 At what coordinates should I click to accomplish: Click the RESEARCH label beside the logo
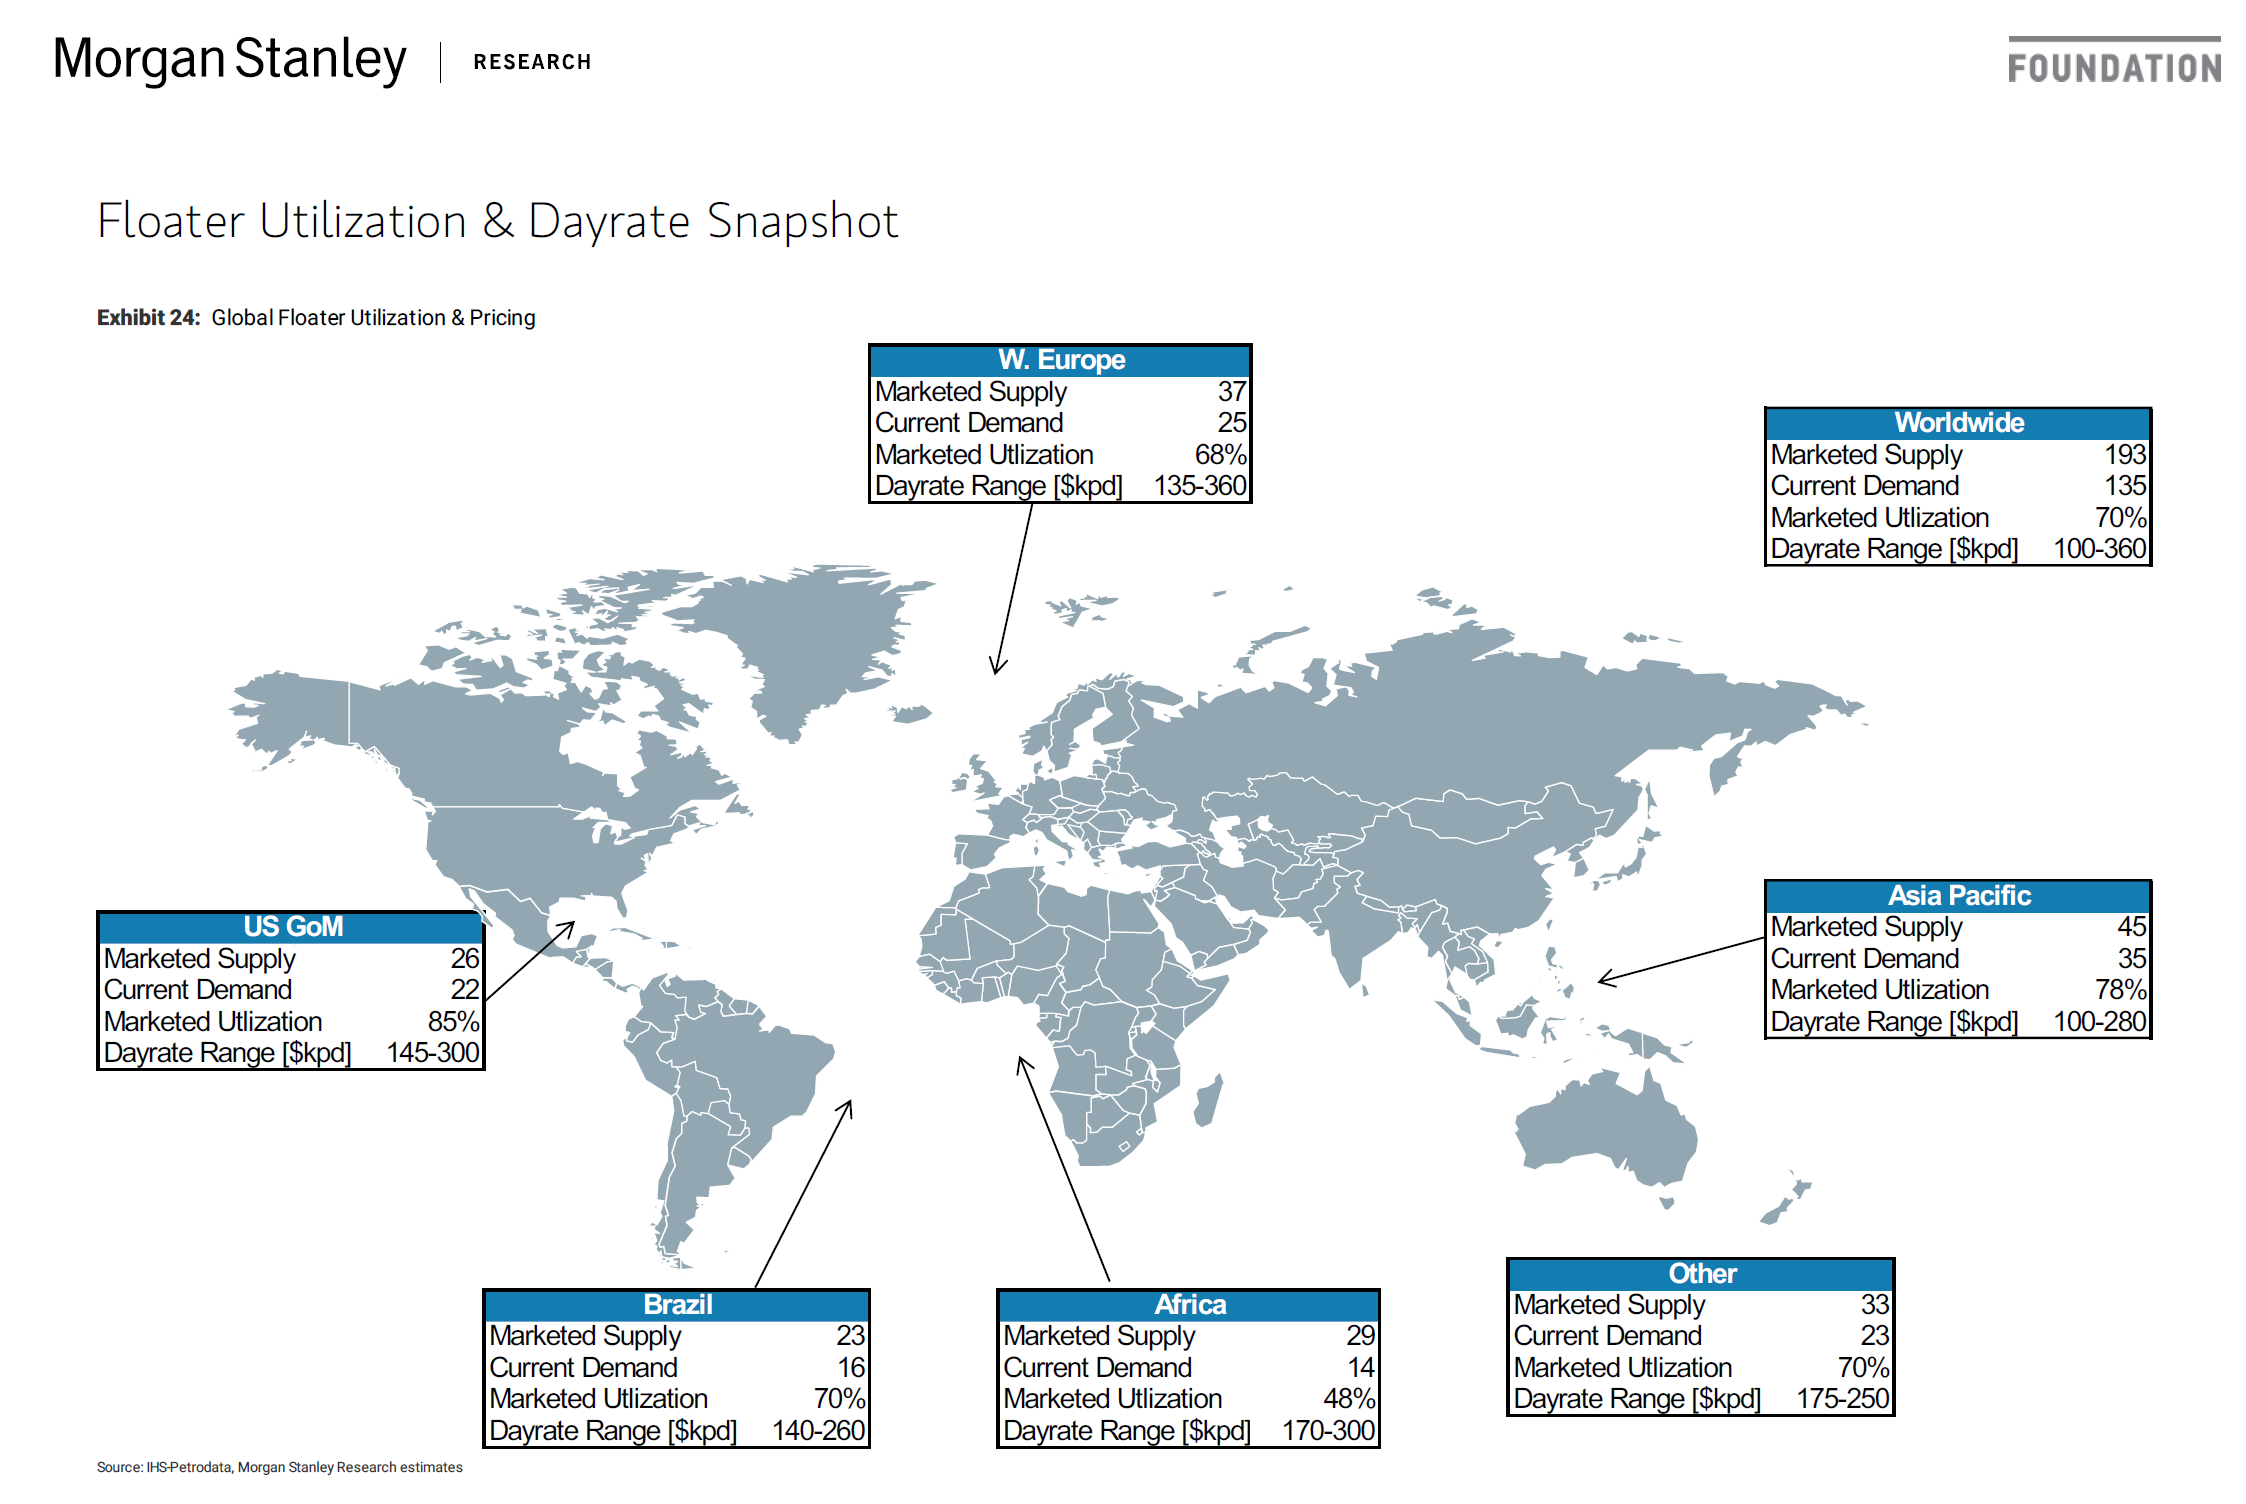(x=532, y=62)
